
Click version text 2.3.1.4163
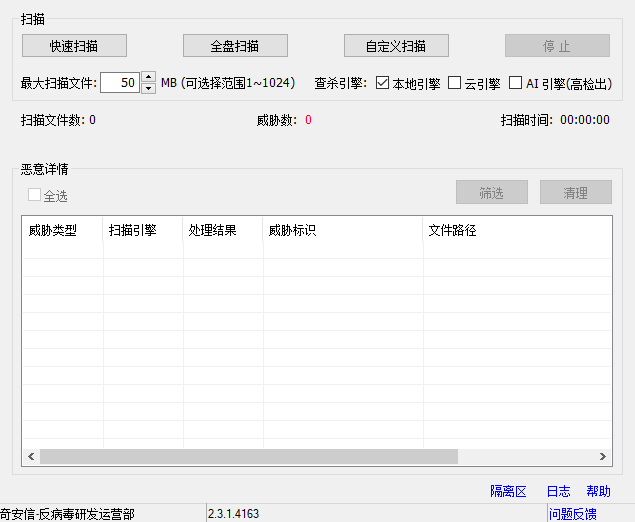233,514
